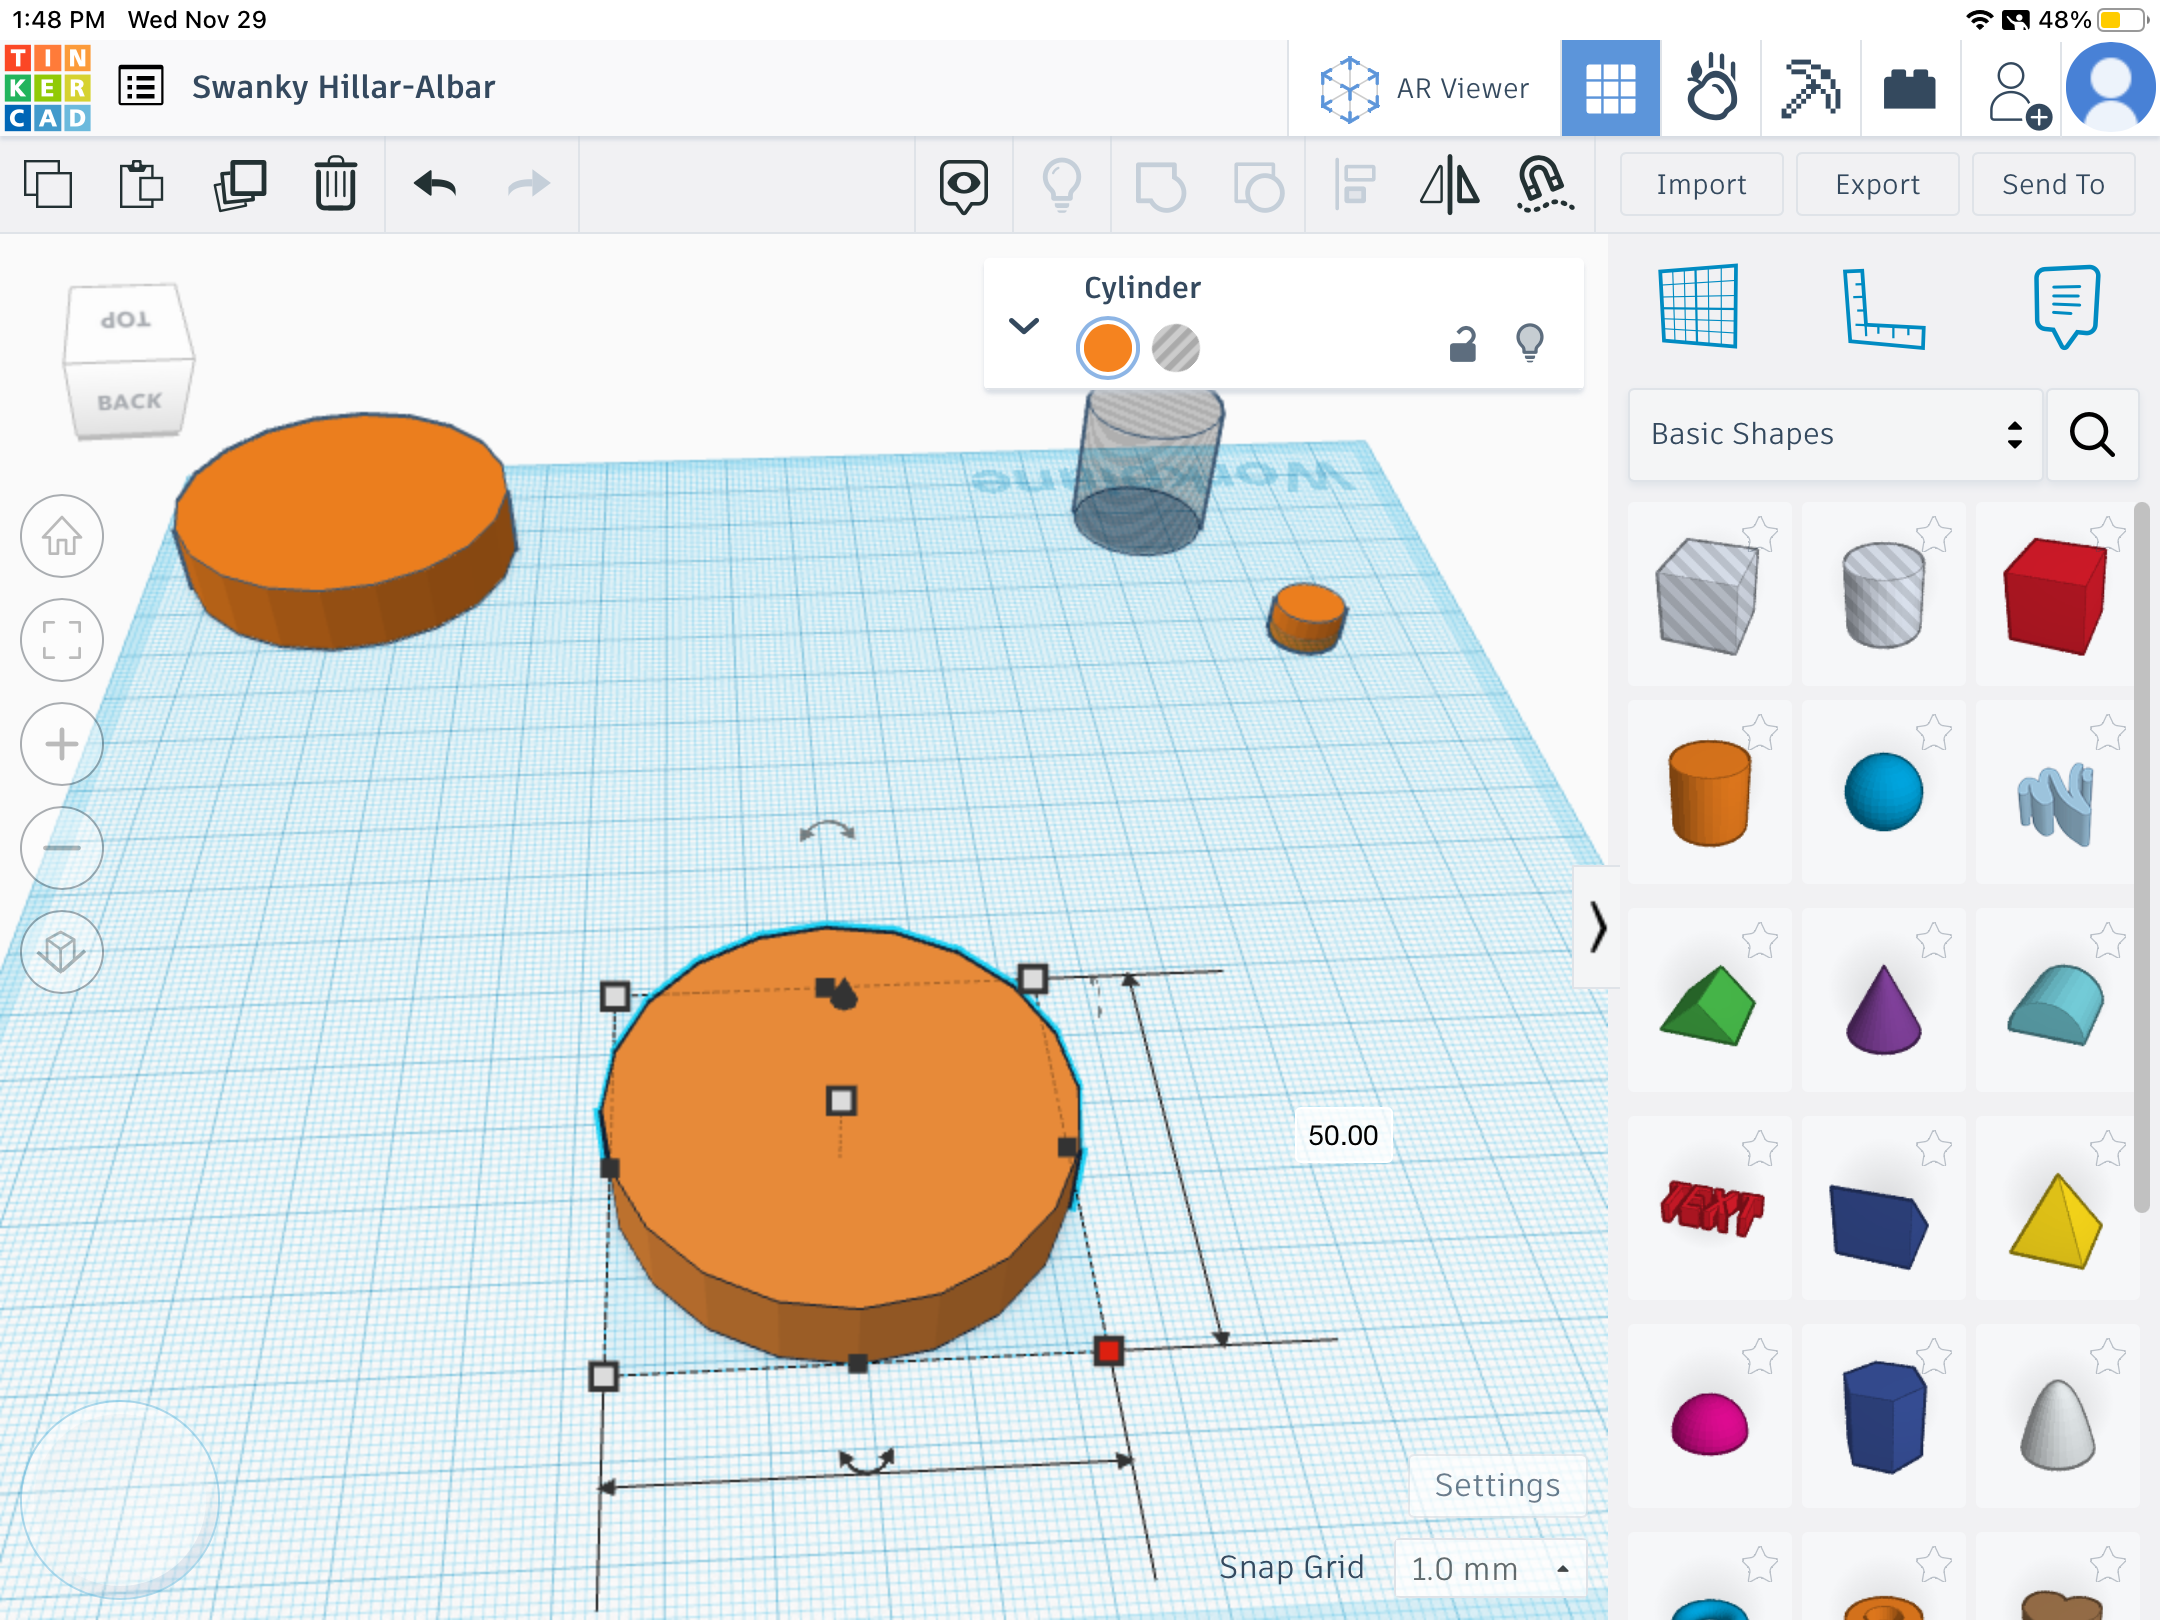Delete the selection with trash icon

pyautogui.click(x=336, y=184)
